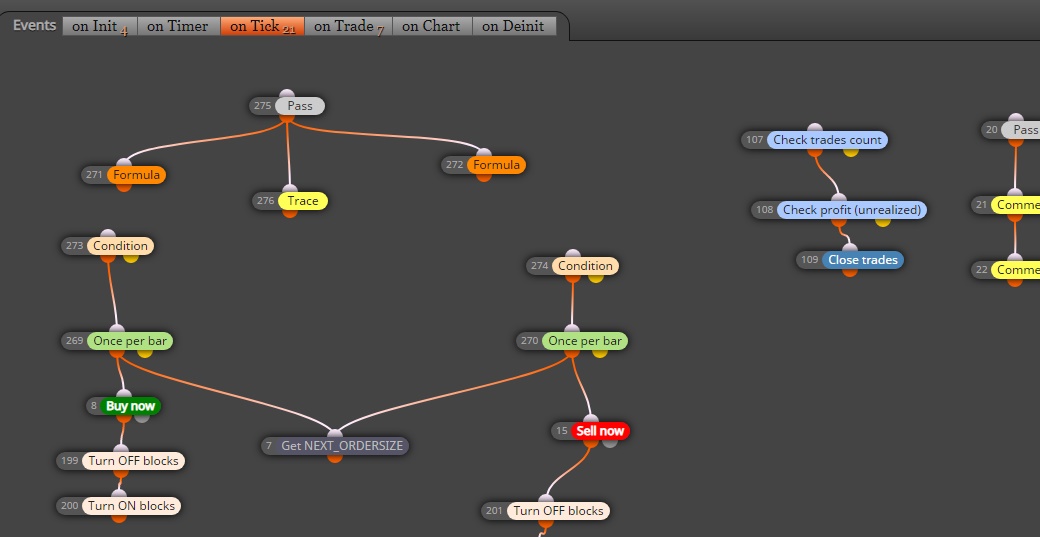This screenshot has height=537, width=1040.
Task: Click yellow output connector of Condition 274
Action: click(596, 278)
